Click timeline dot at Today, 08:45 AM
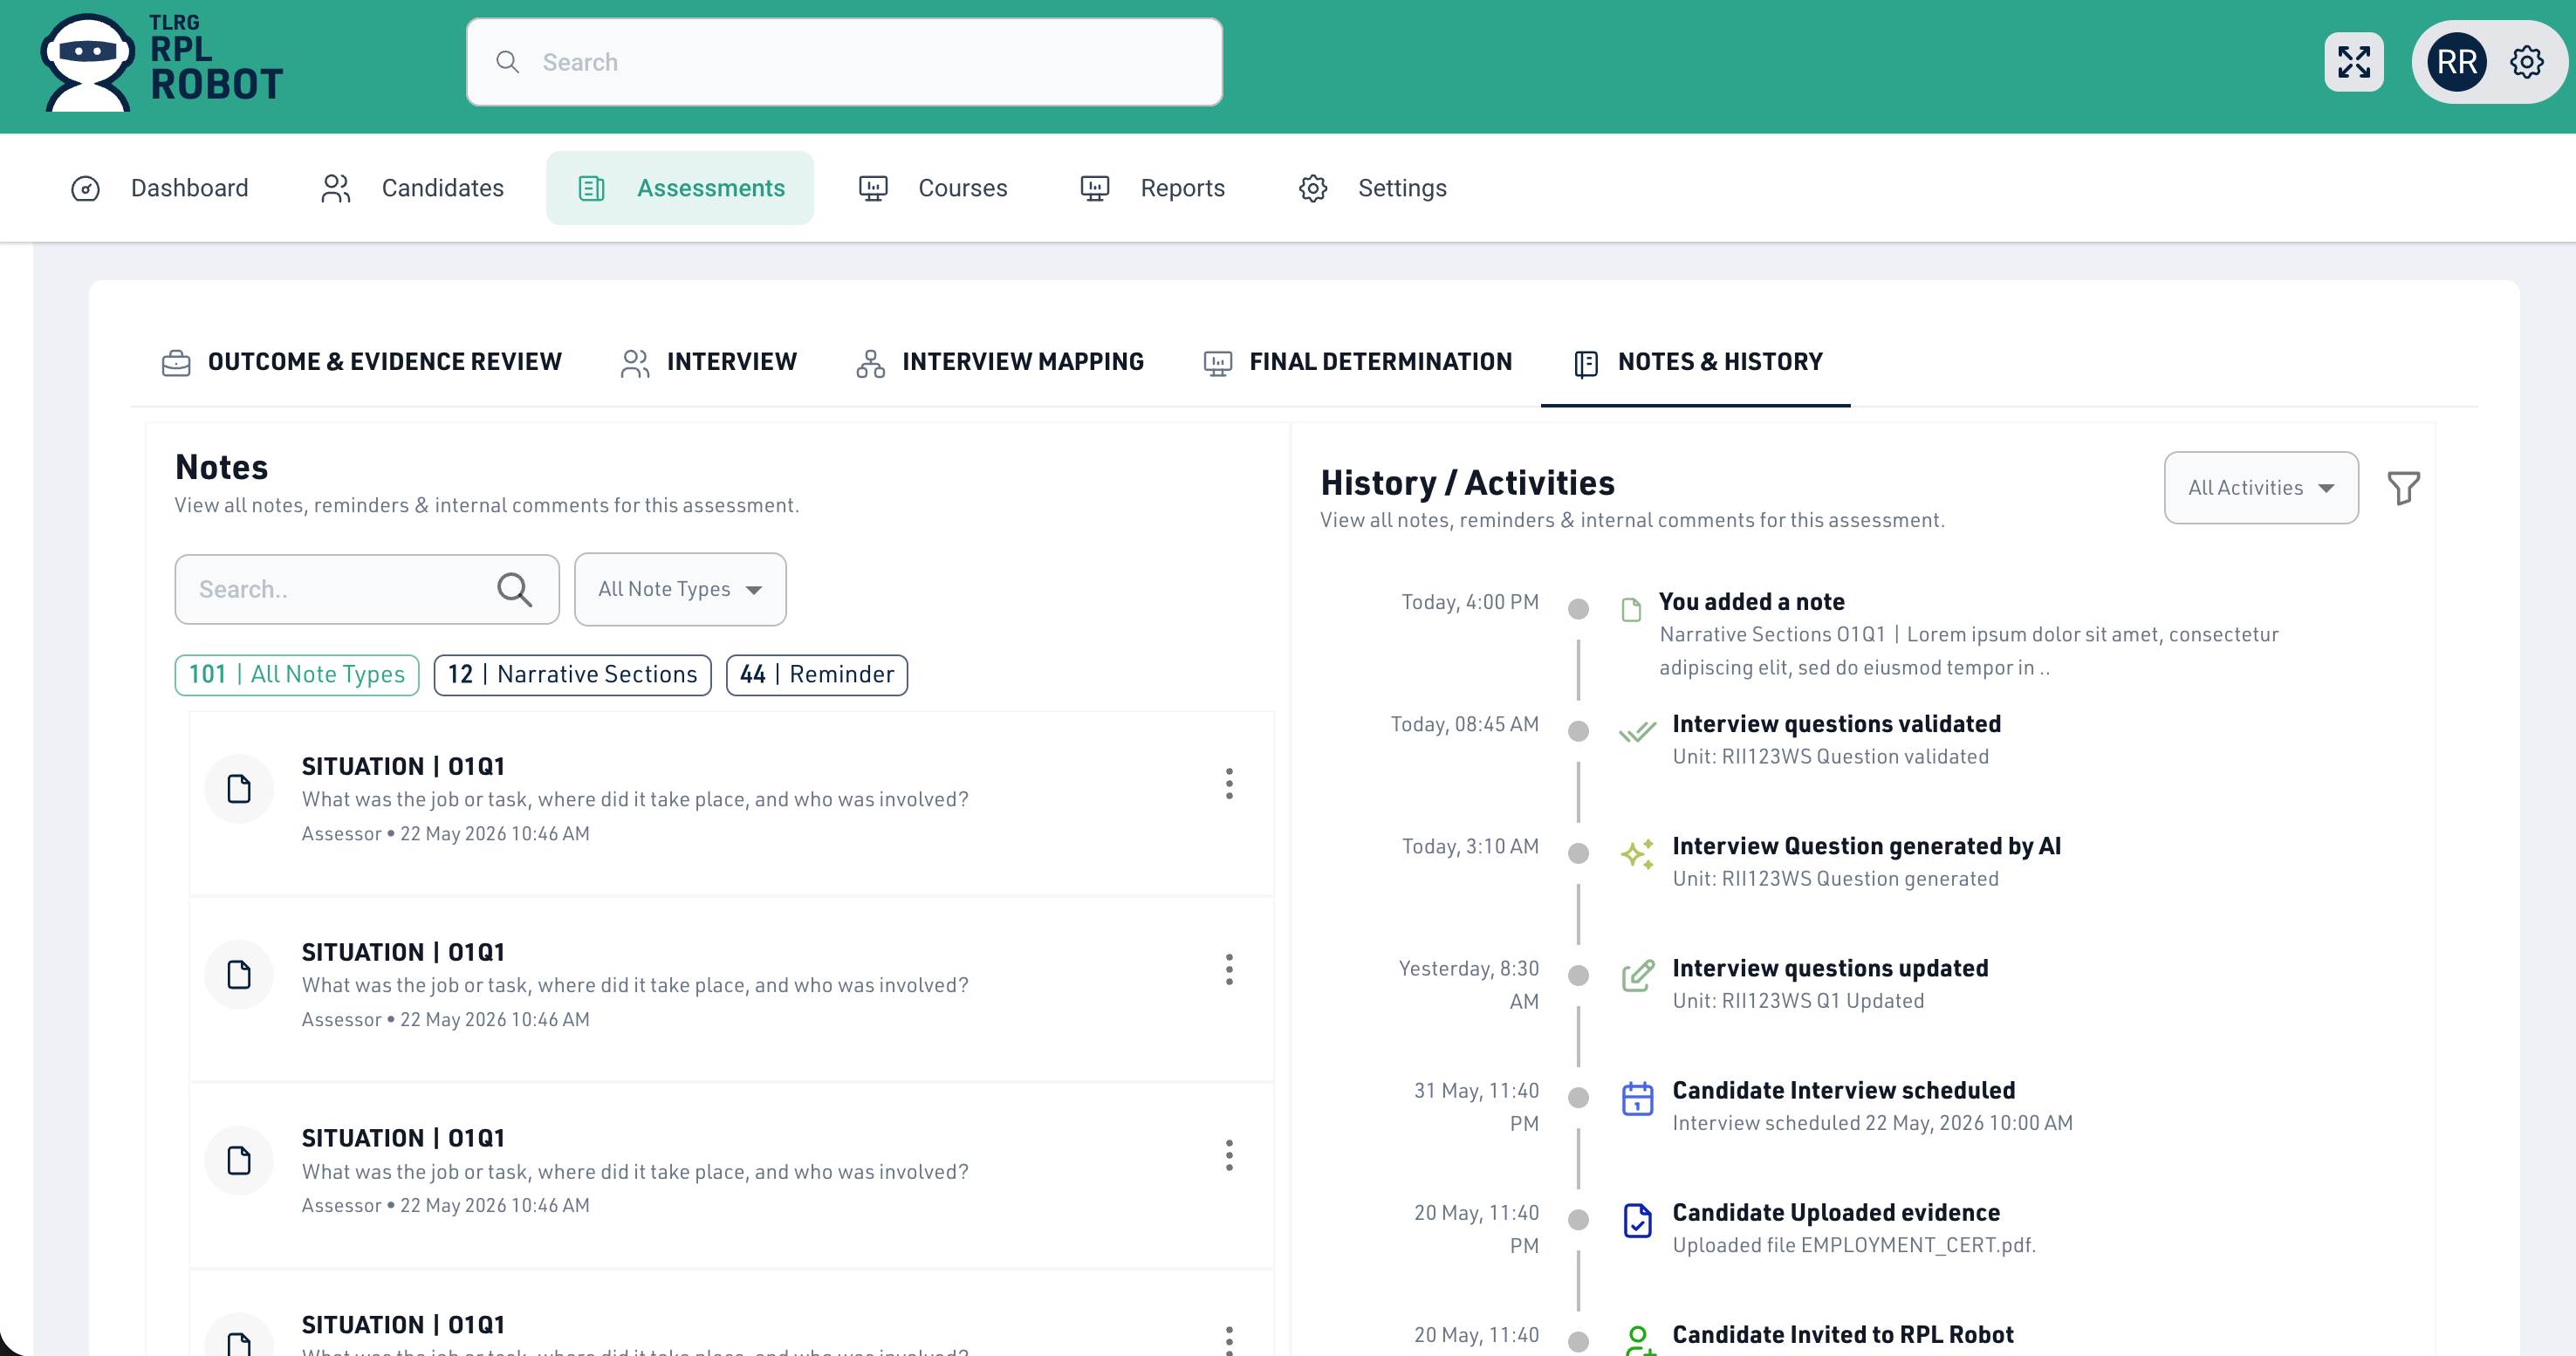Image resolution: width=2576 pixels, height=1356 pixels. (x=1578, y=731)
